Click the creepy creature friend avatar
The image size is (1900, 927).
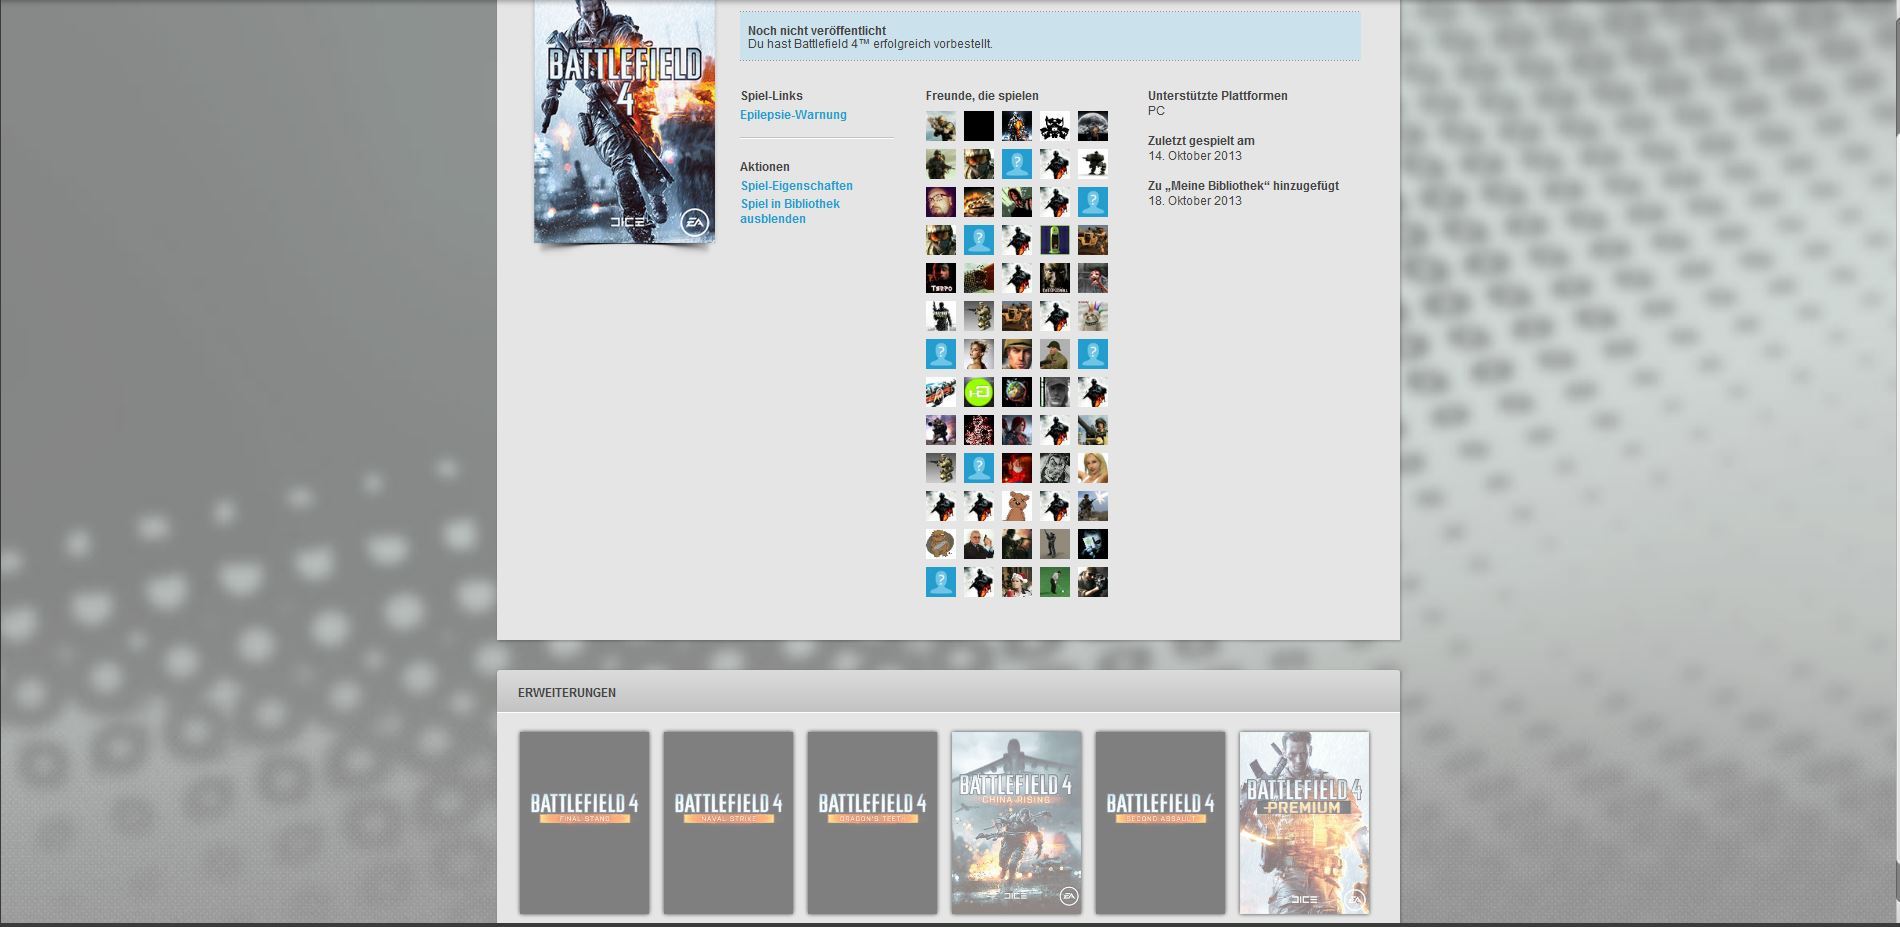click(x=1093, y=278)
